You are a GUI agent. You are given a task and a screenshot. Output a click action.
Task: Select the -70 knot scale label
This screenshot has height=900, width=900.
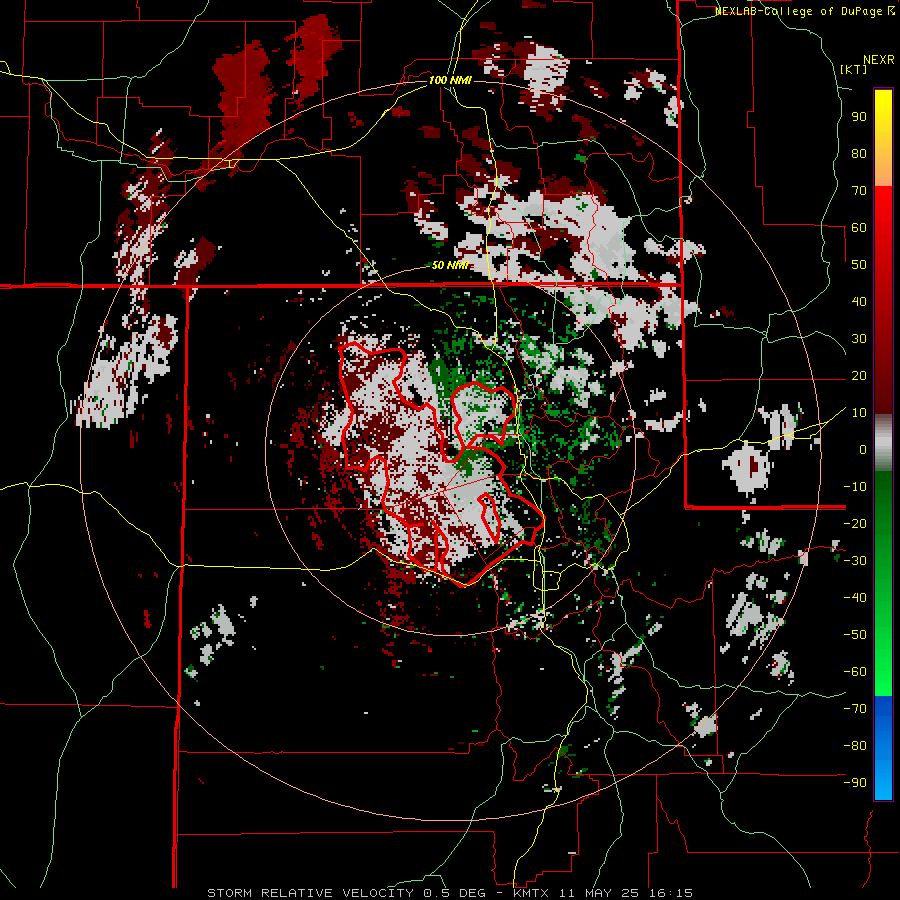(855, 709)
